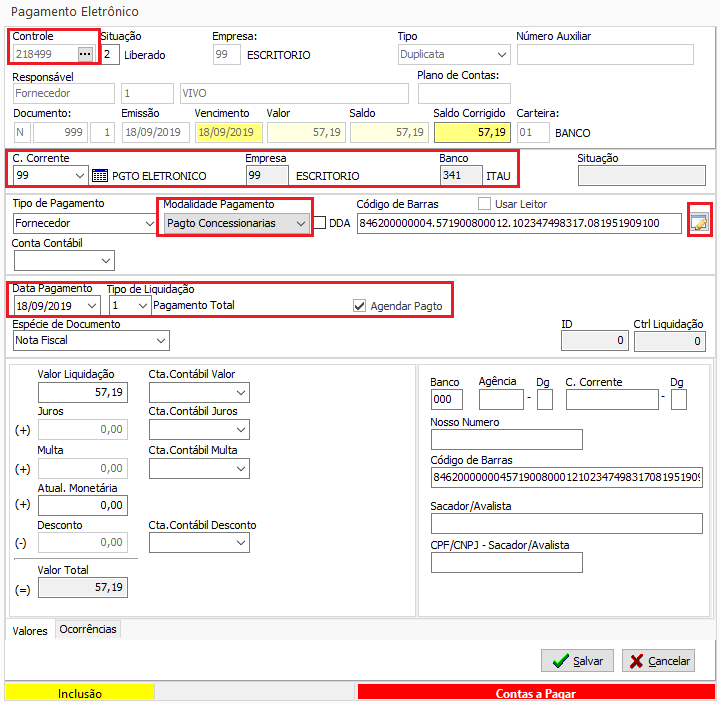Image resolution: width=720 pixels, height=704 pixels.
Task: Click agency Dg digit field
Action: 545,399
